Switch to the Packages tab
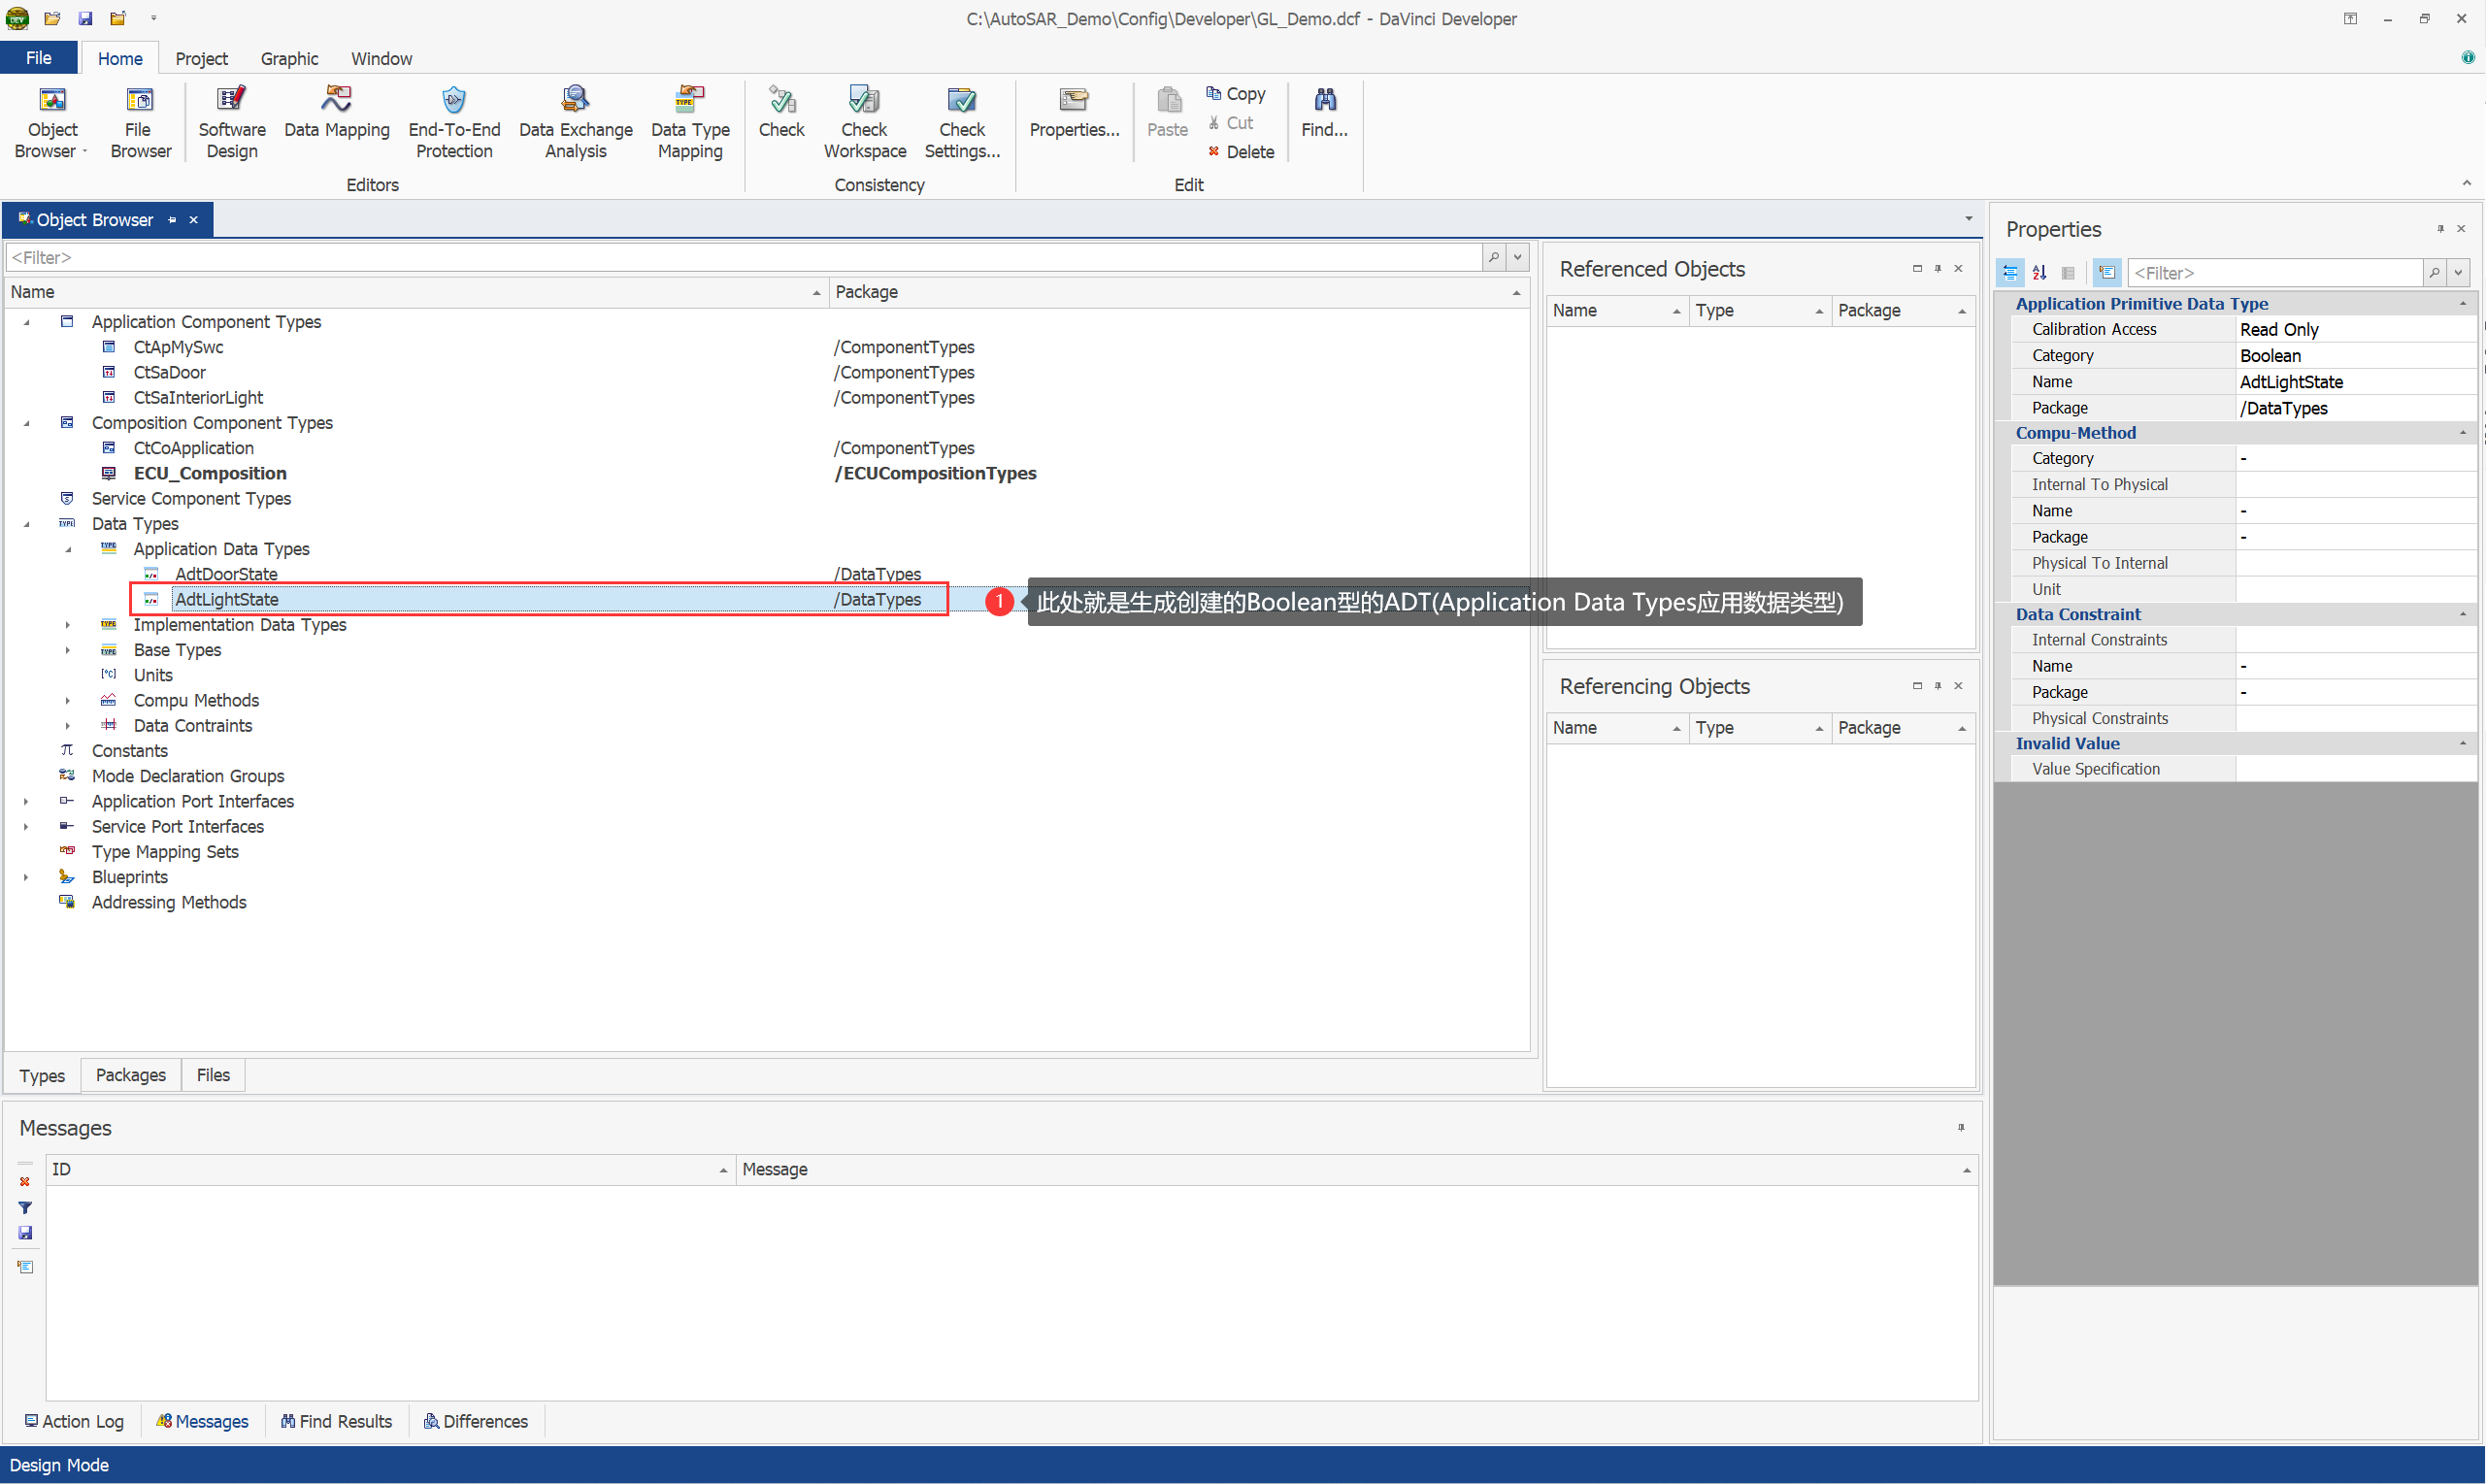The width and height of the screenshot is (2486, 1484). point(130,1075)
